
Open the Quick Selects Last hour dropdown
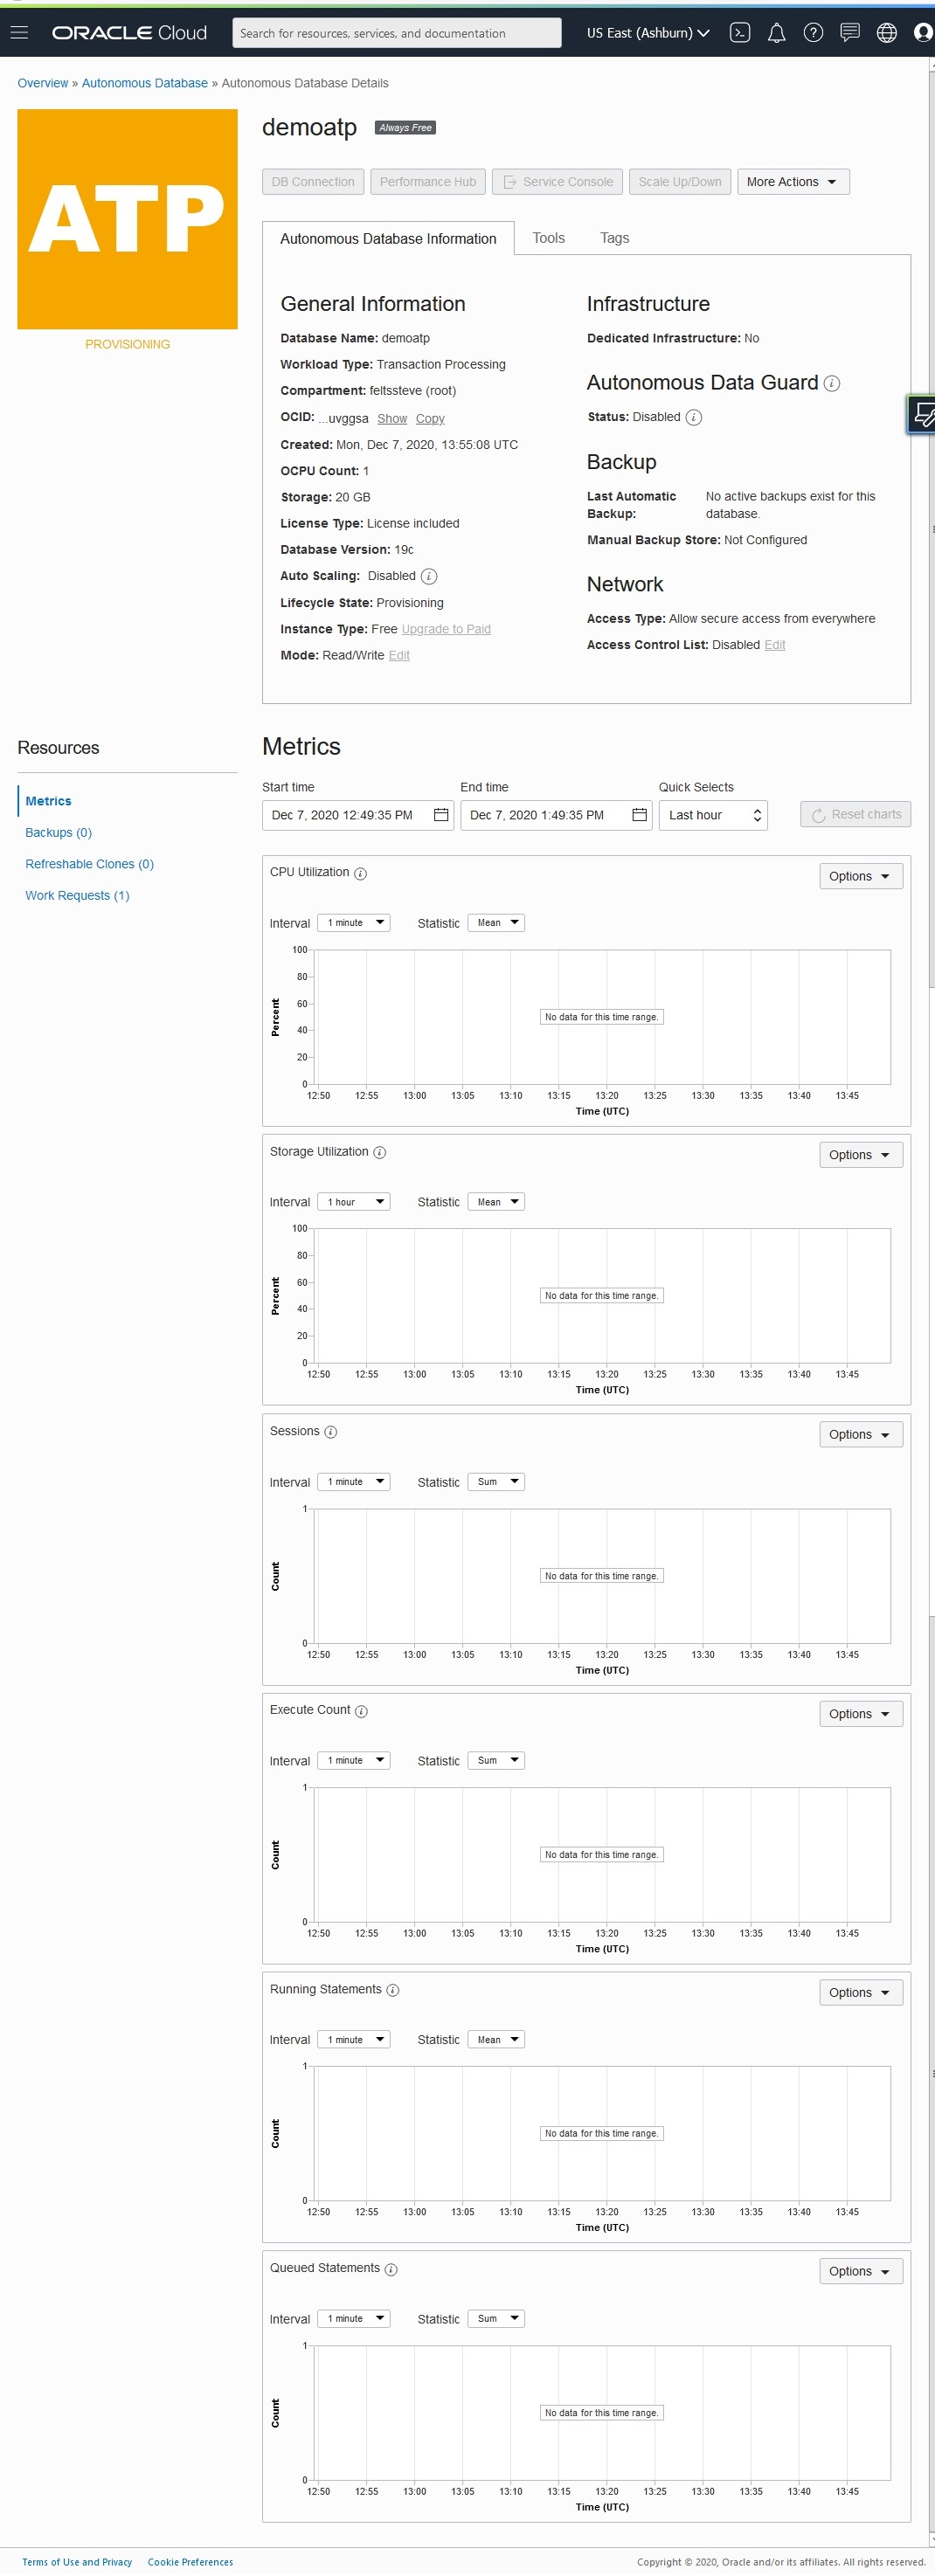click(x=713, y=815)
